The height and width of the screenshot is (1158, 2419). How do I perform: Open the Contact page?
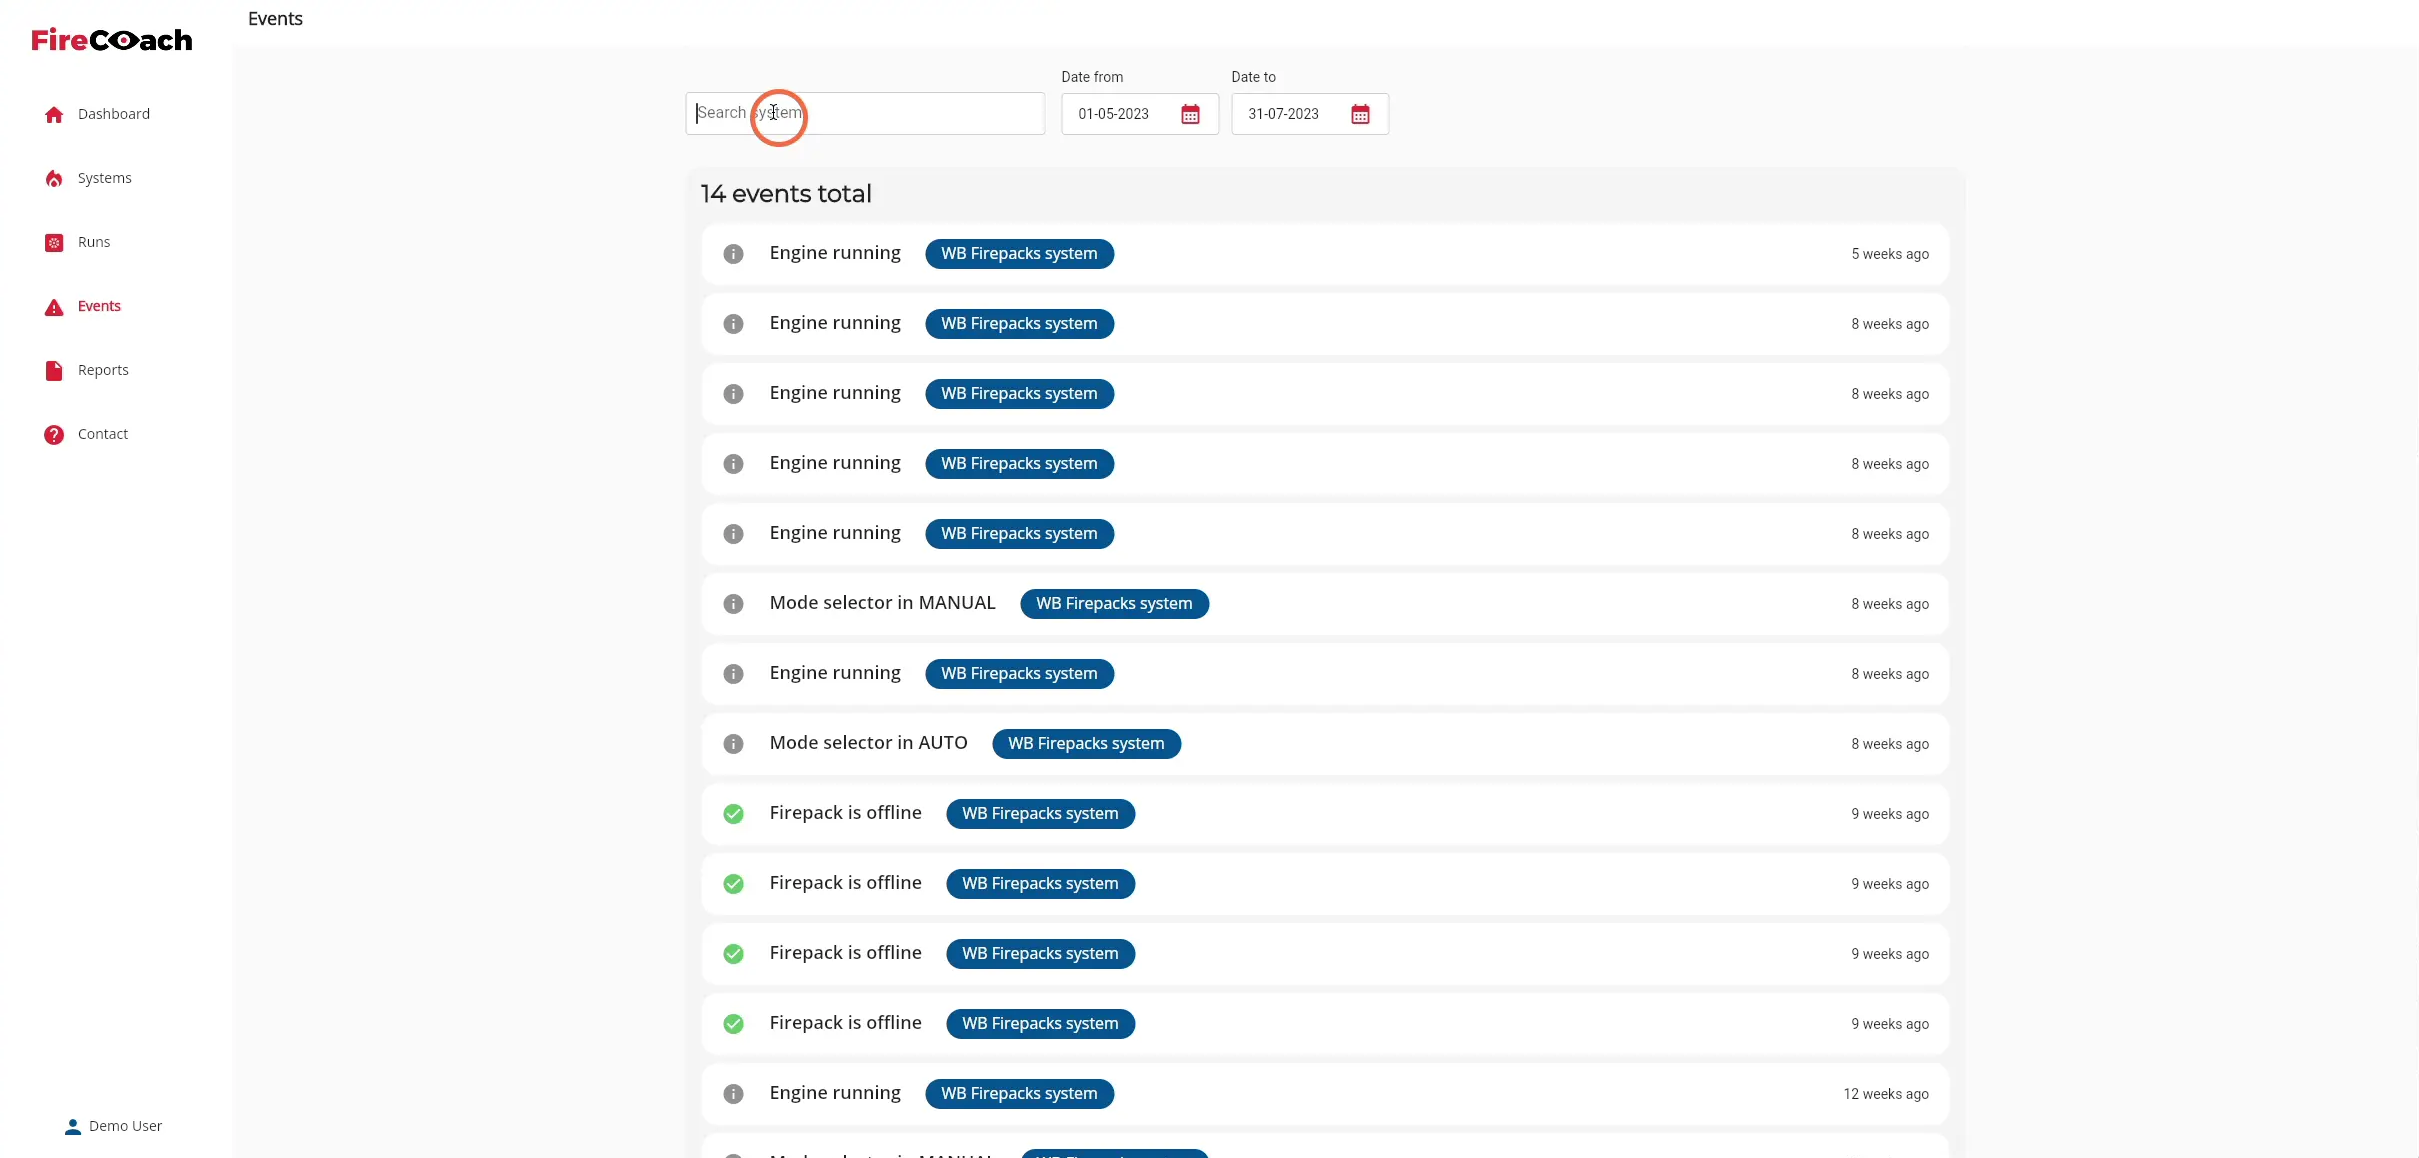103,434
